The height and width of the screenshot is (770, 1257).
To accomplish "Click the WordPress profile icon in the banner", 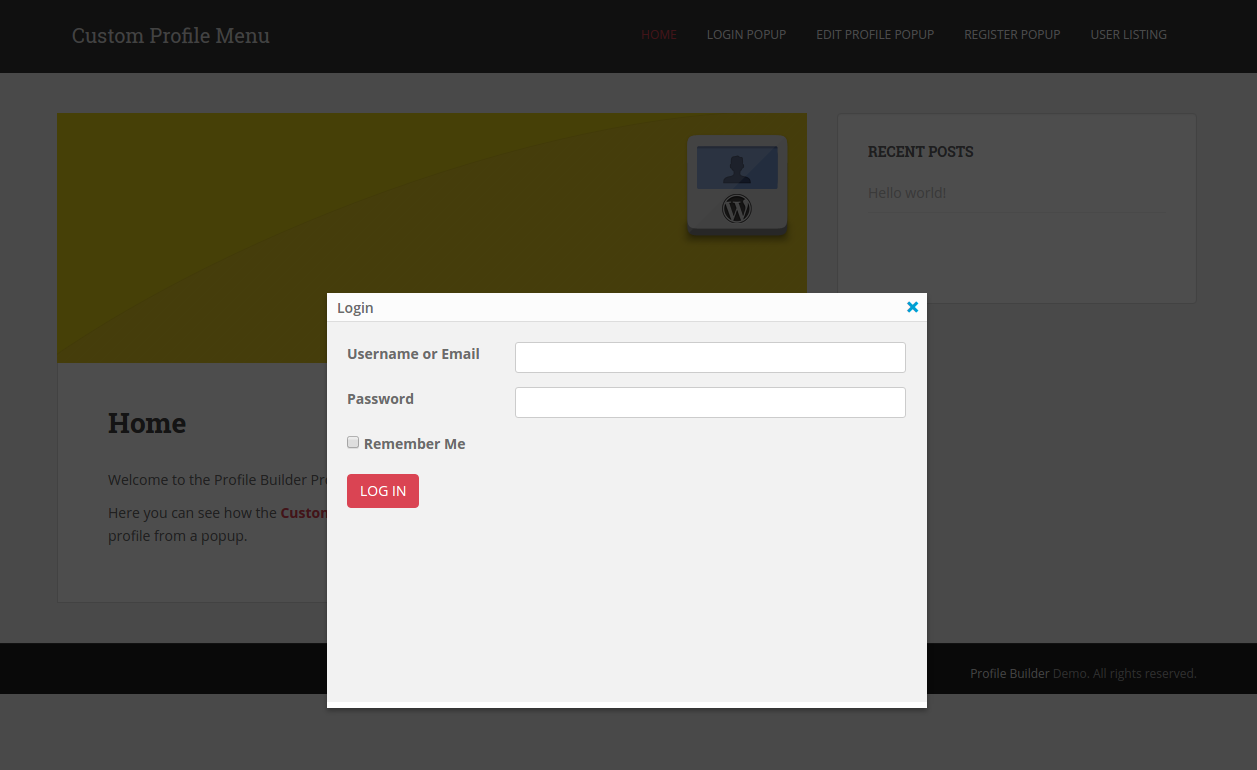I will coord(737,186).
